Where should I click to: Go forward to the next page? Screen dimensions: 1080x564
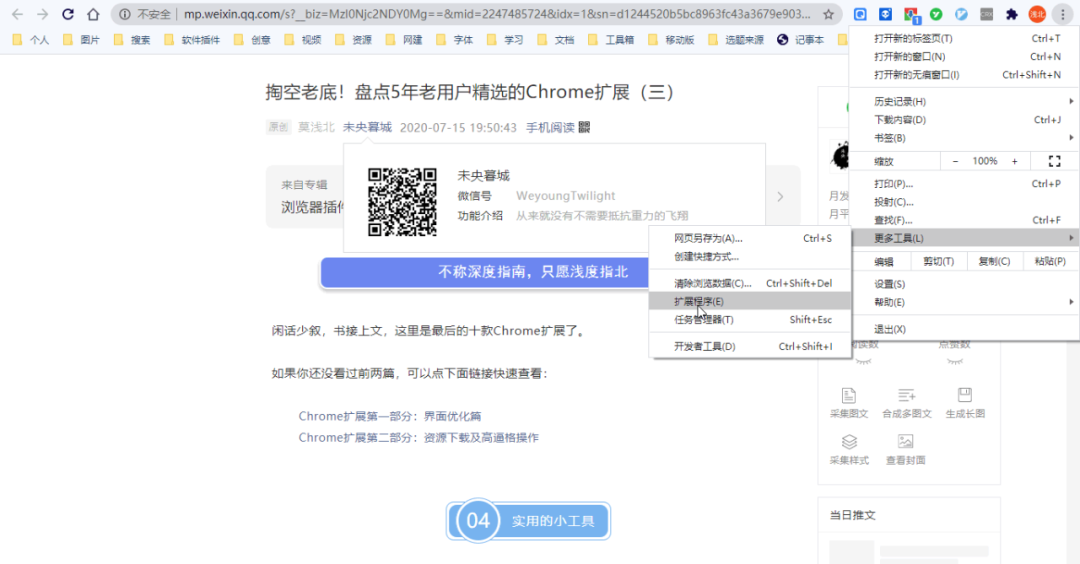43,14
